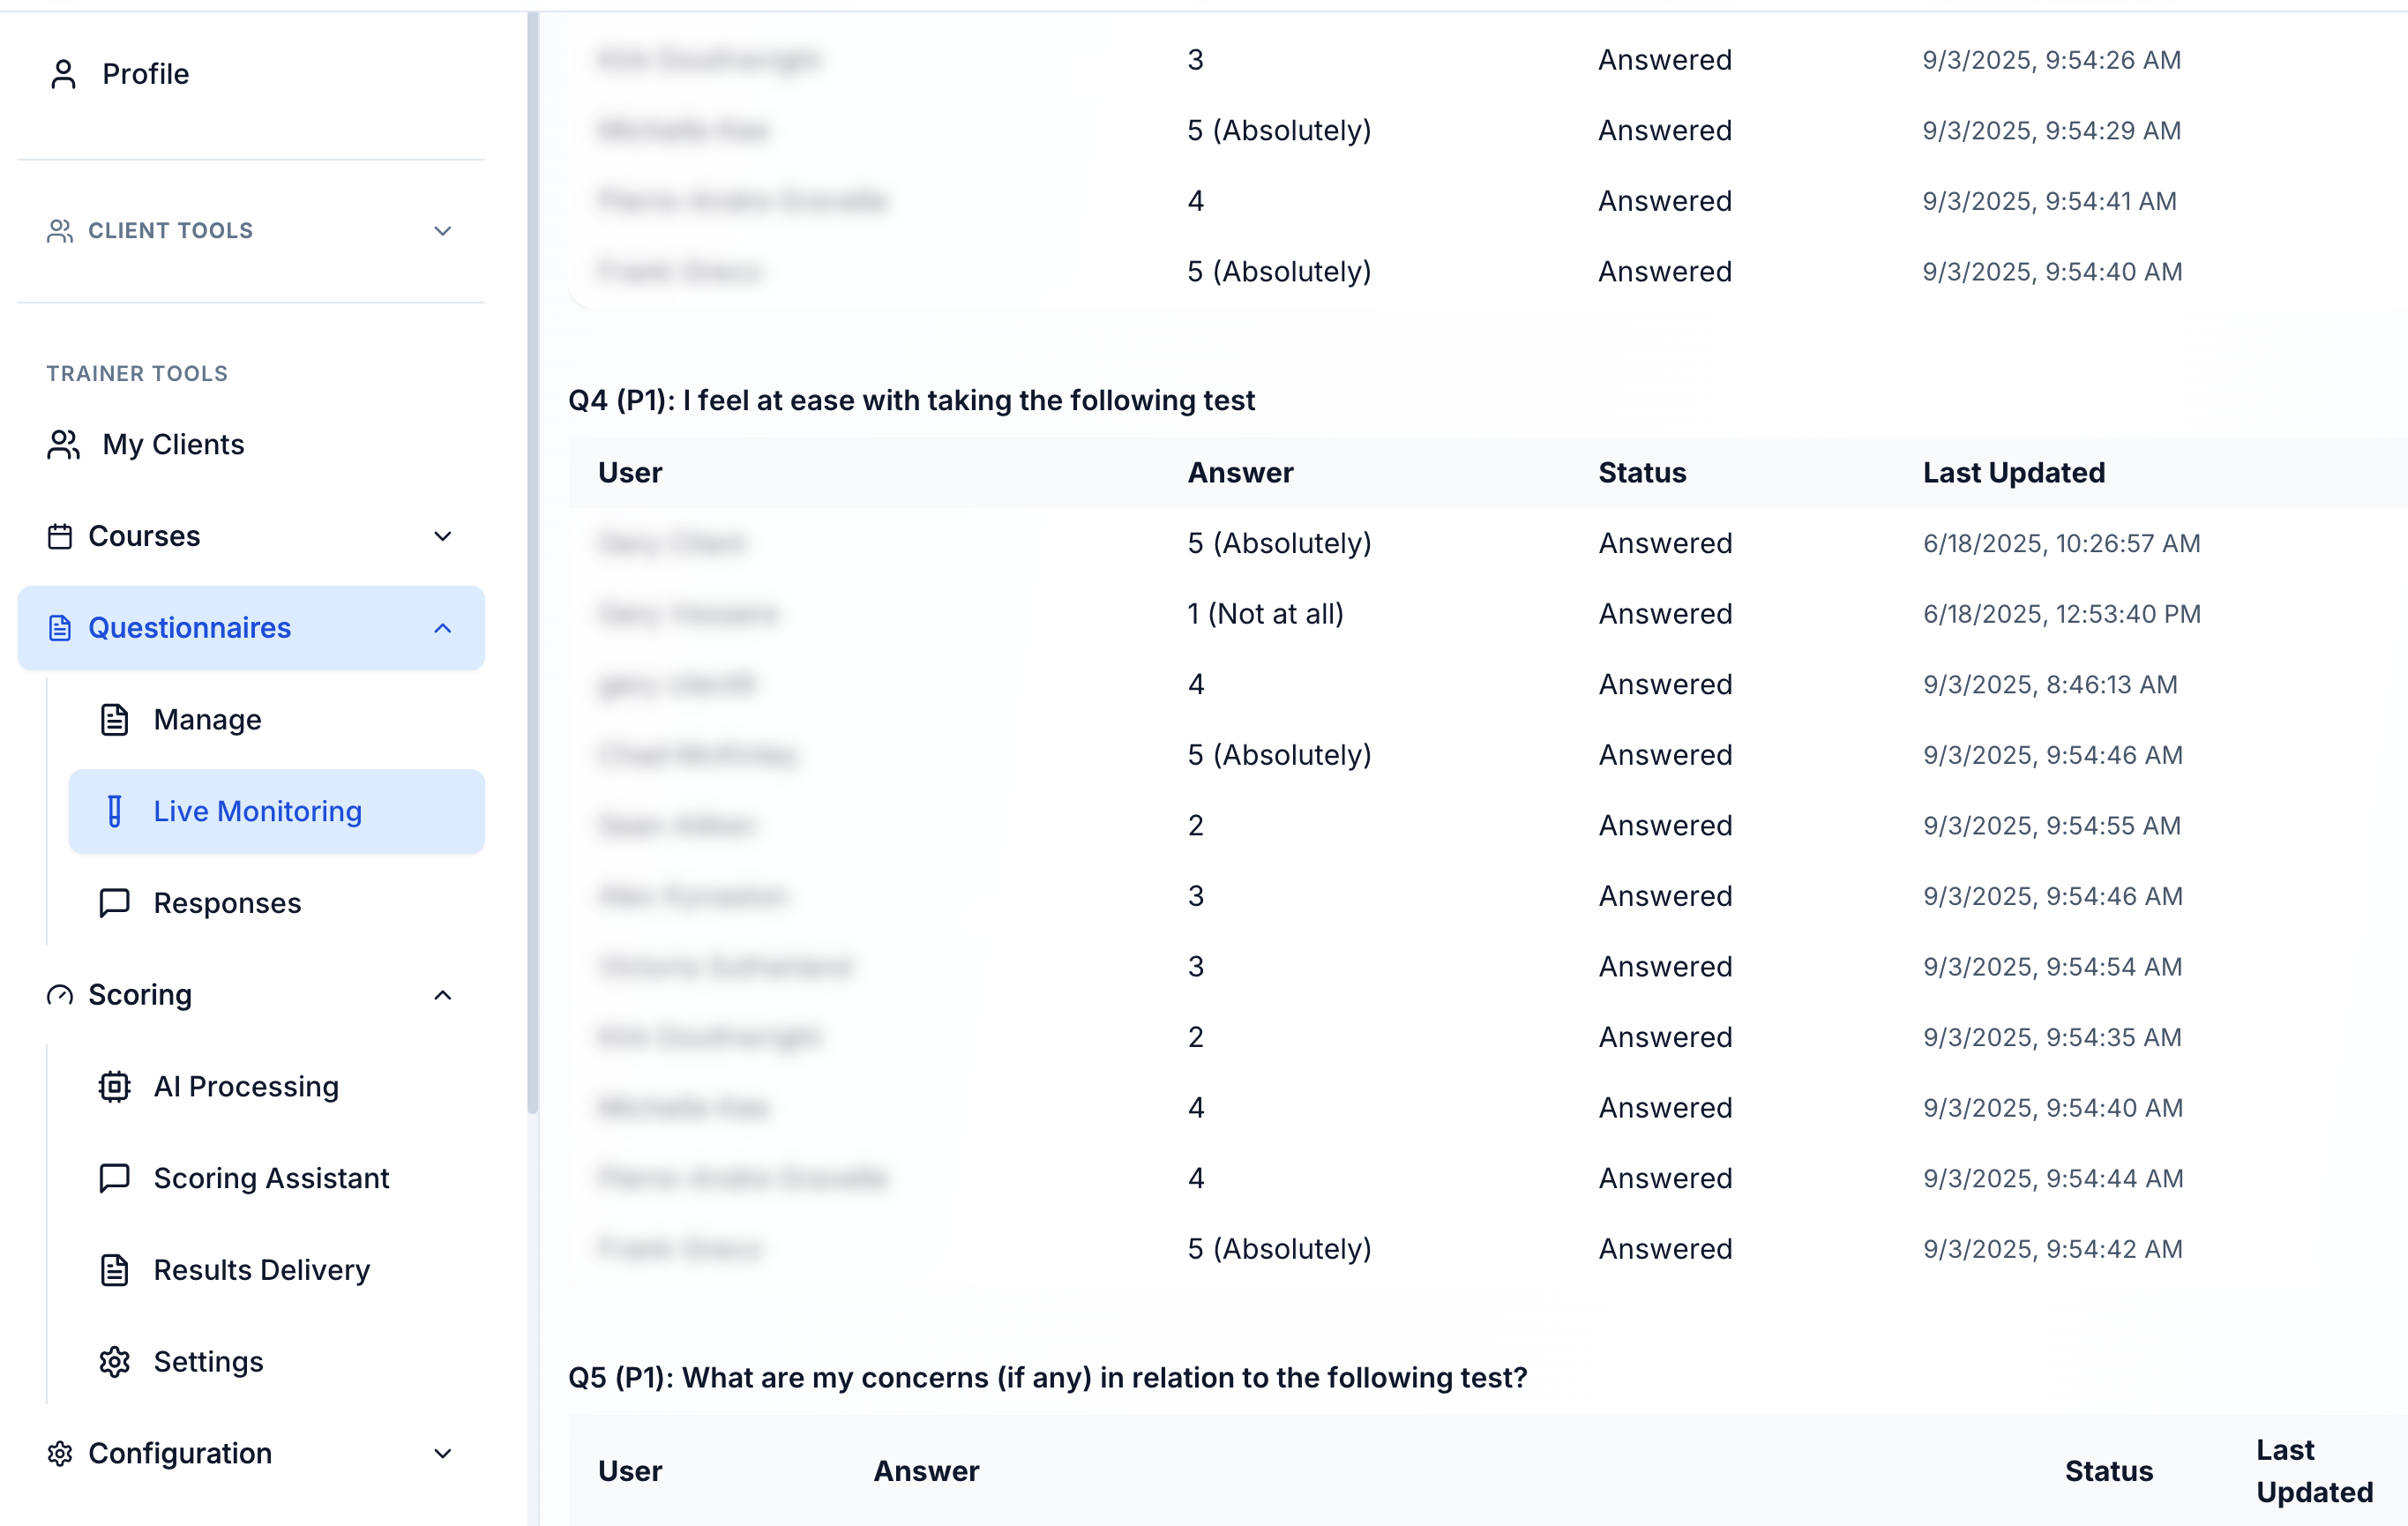Open the Settings gear icon under Scoring
2408x1526 pixels.
pos(115,1361)
